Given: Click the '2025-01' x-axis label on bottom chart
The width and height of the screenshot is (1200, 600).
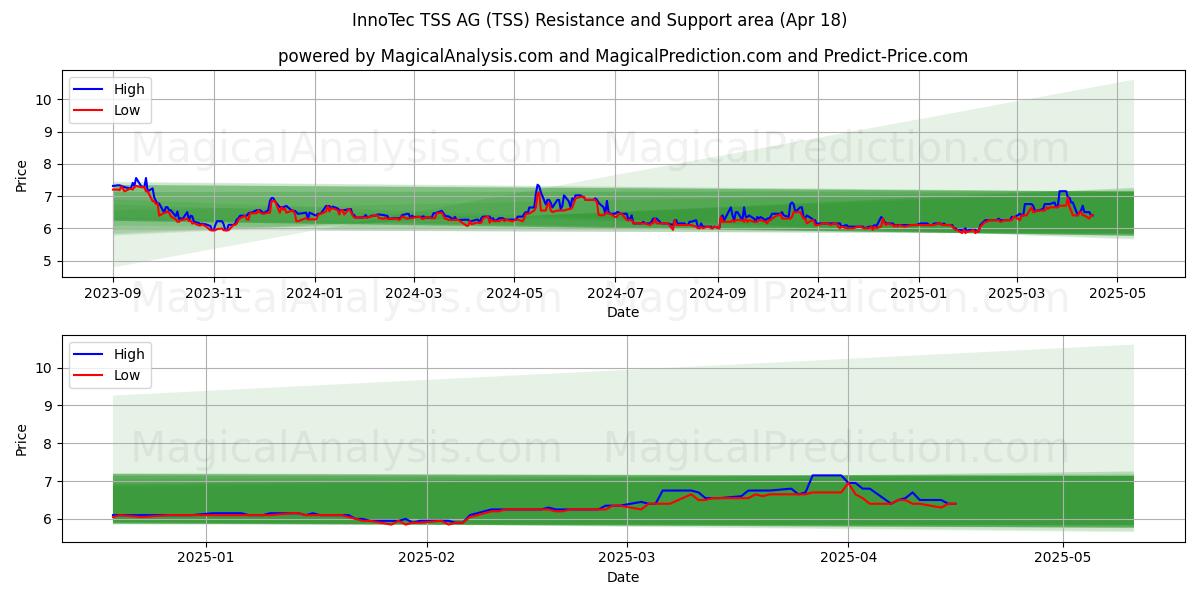Looking at the screenshot, I should 206,558.
